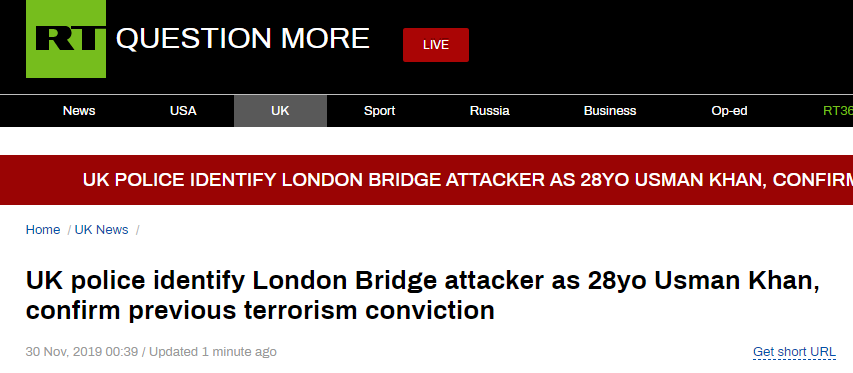Follow the Home breadcrumb link
The width and height of the screenshot is (853, 373).
43,230
